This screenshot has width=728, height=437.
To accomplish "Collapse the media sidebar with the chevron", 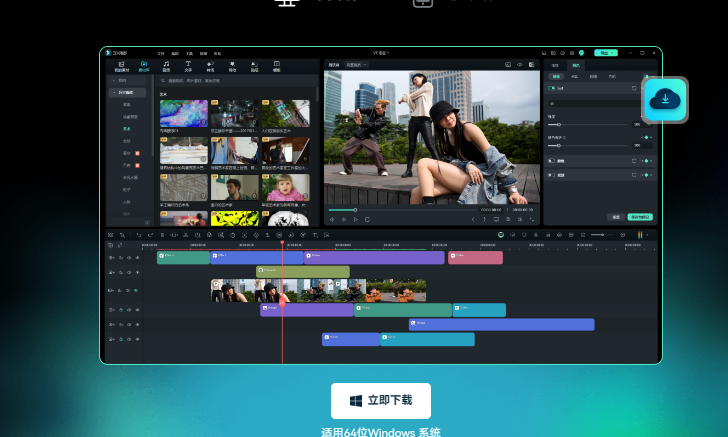I will point(147,223).
